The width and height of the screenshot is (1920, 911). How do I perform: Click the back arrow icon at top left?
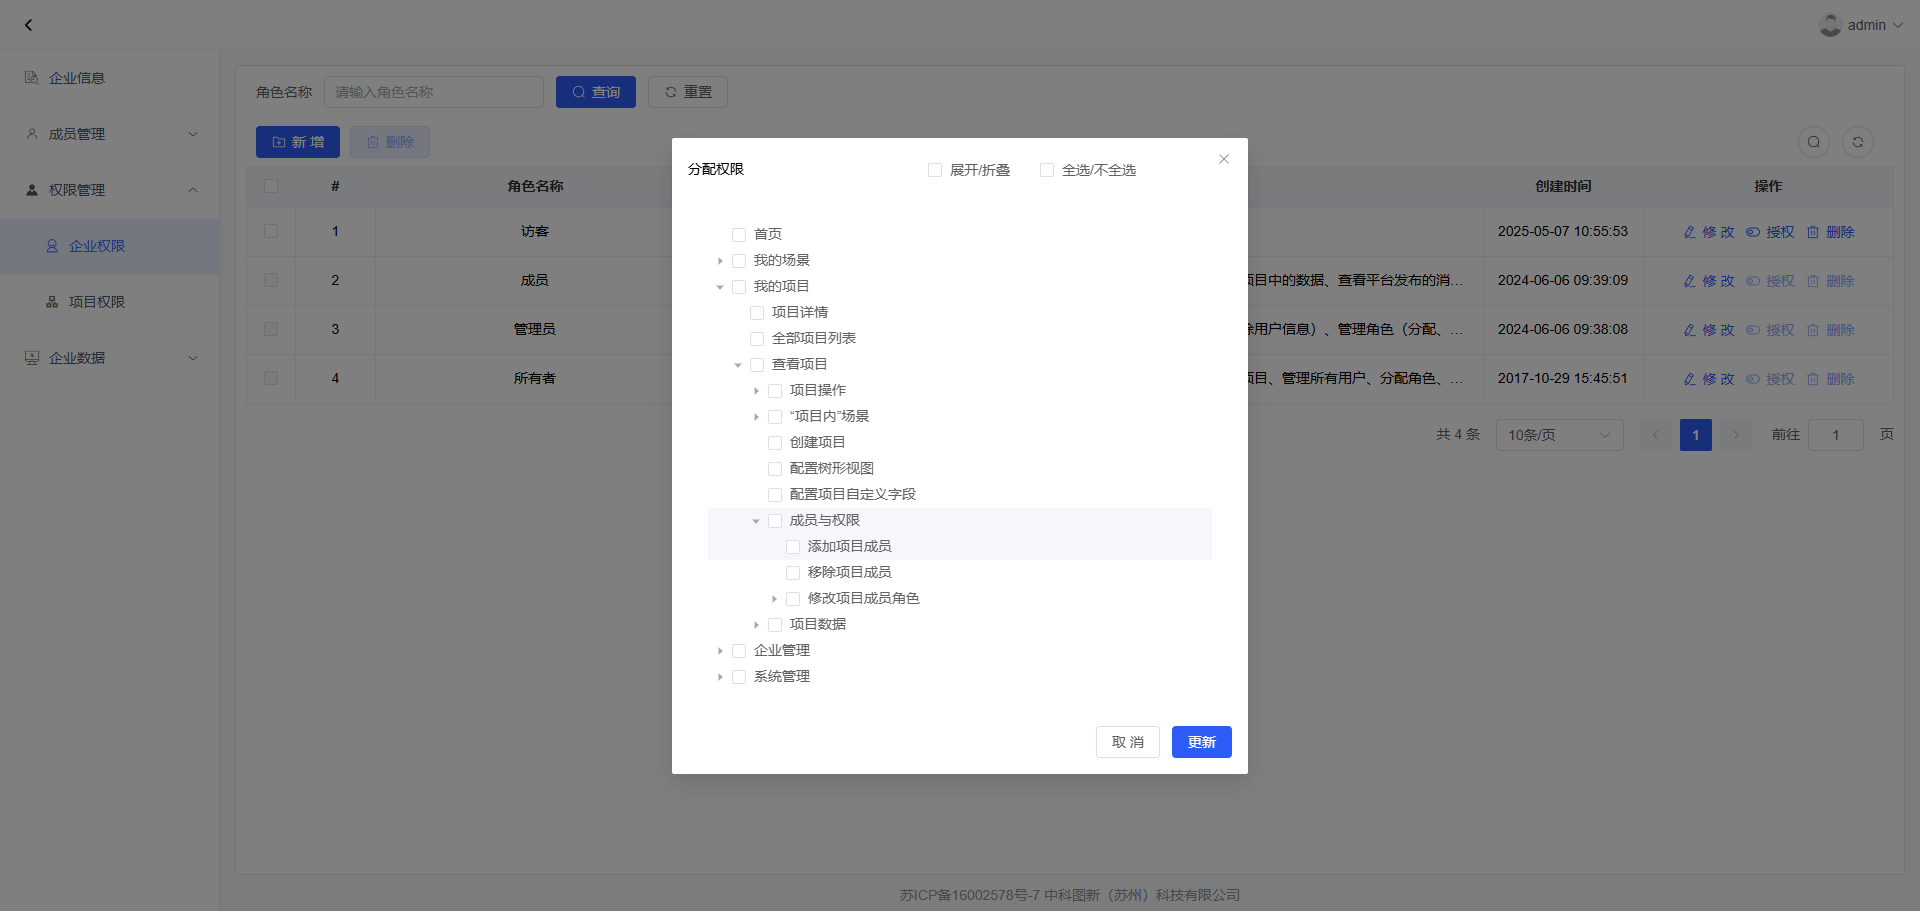28,25
